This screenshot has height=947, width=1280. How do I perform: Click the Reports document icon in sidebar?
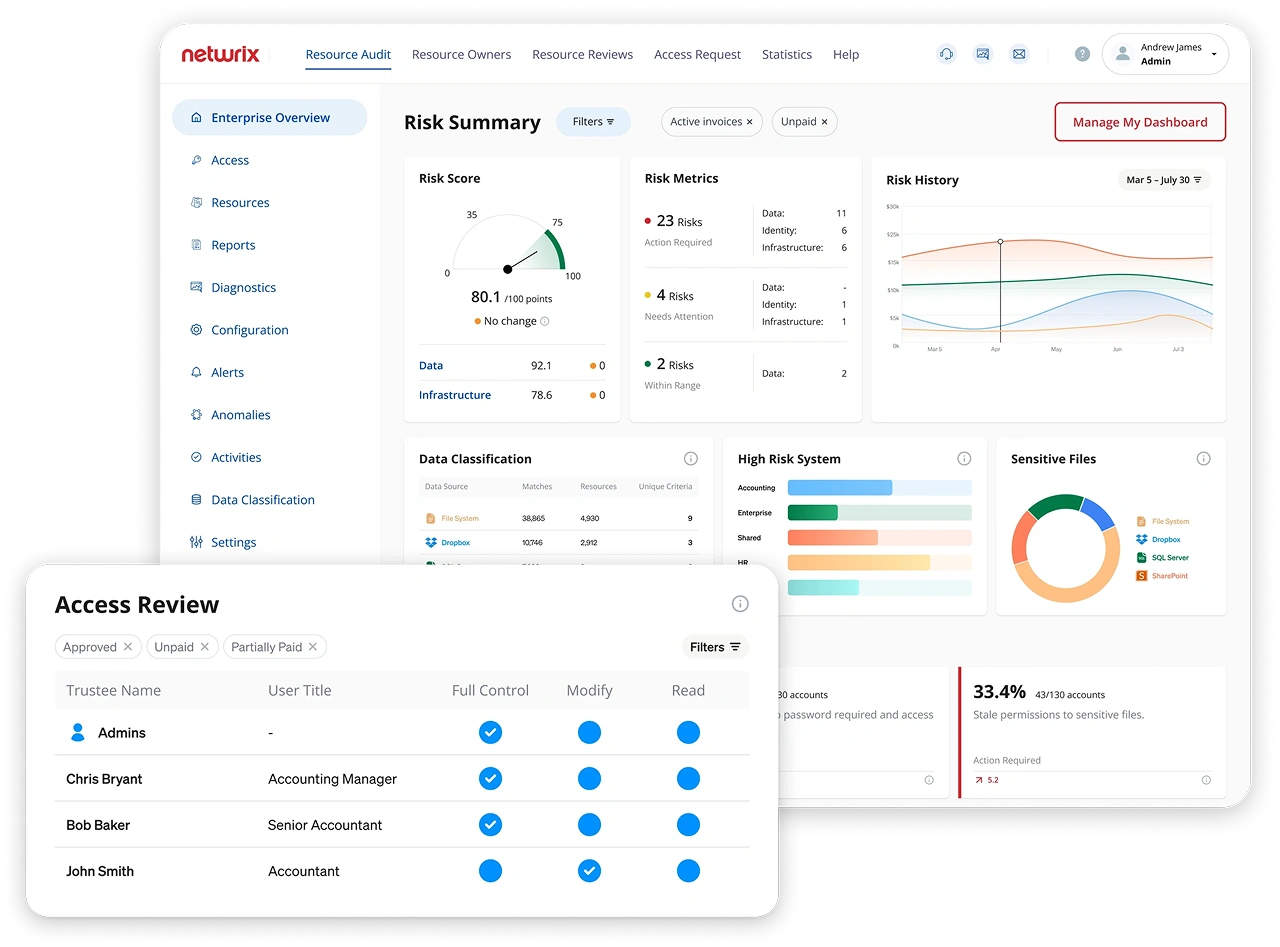[196, 245]
